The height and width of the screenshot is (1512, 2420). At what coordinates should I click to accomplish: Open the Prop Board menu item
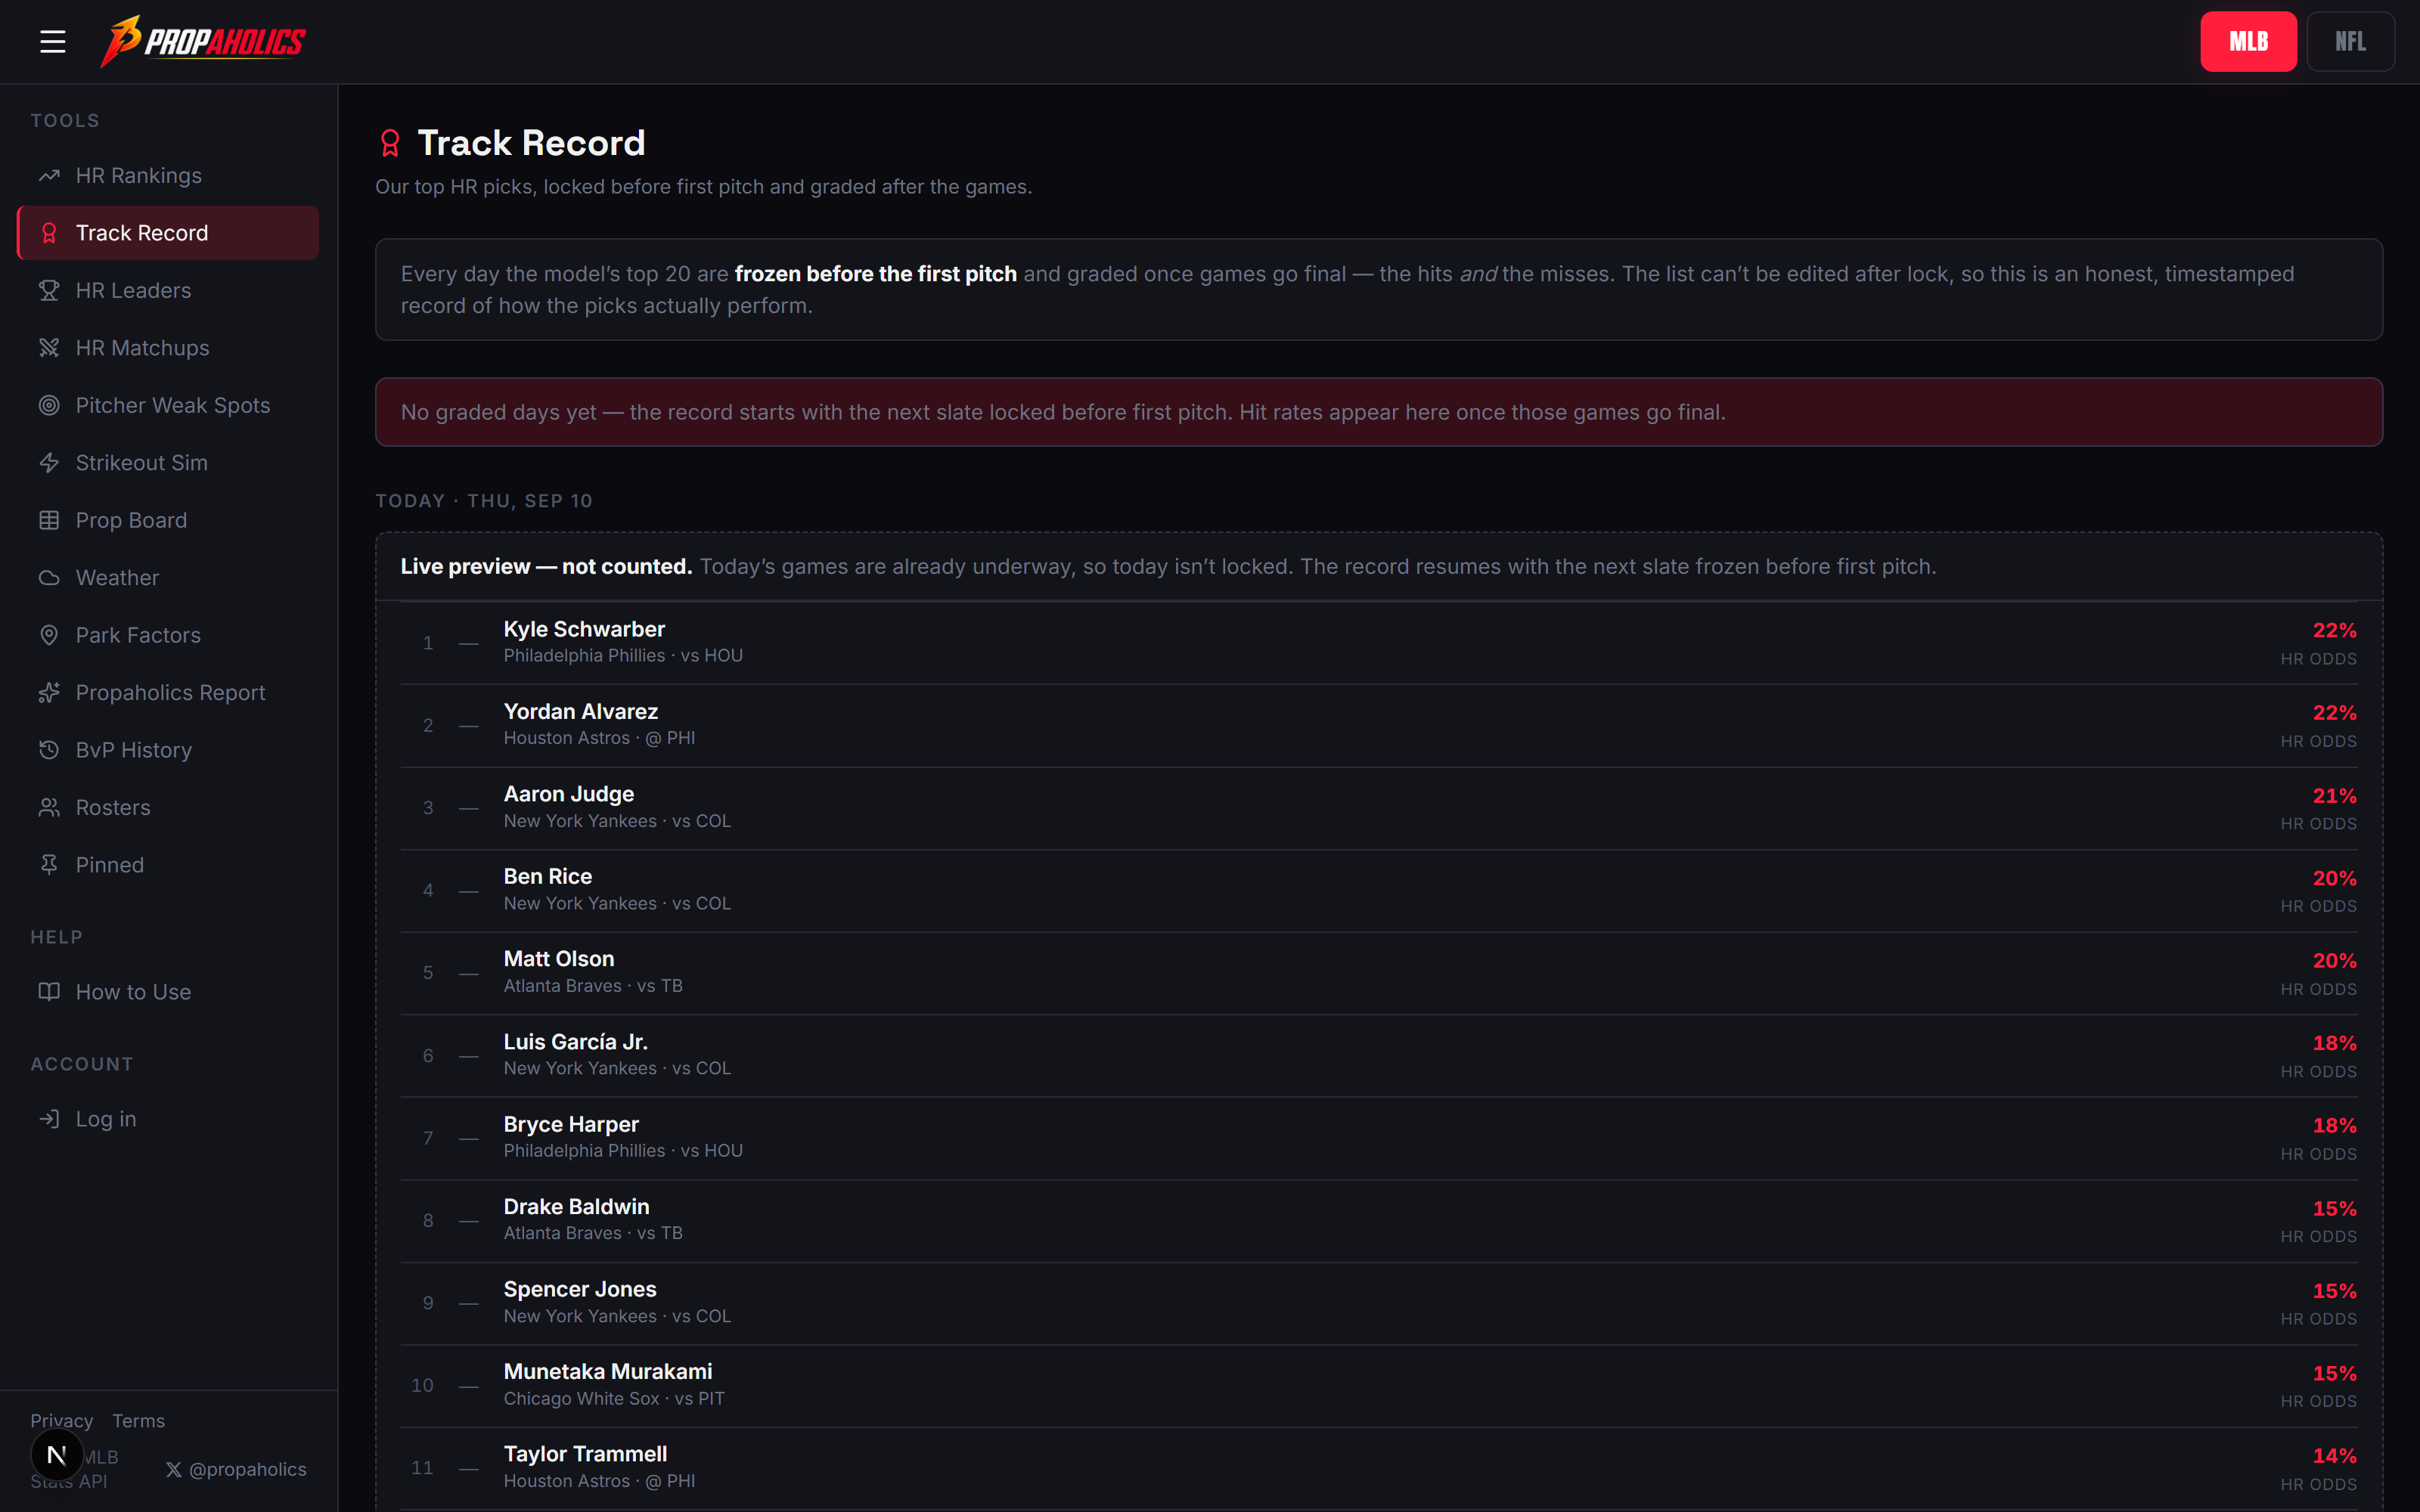tap(168, 520)
